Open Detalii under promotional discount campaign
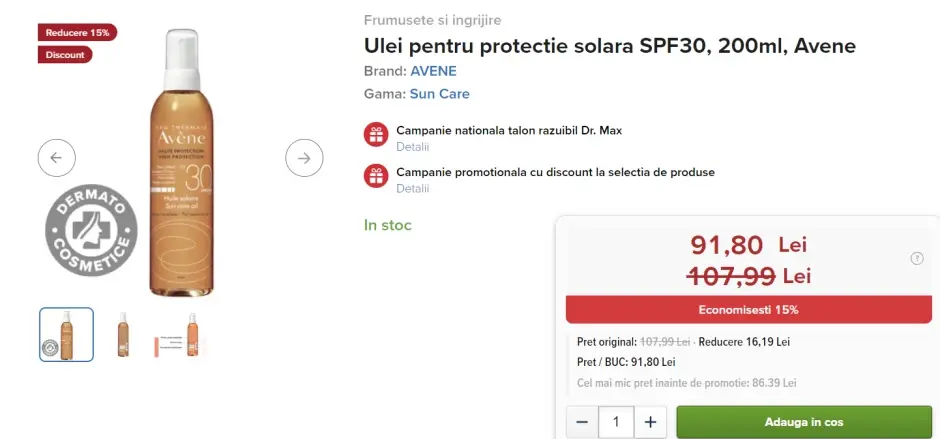 tap(412, 188)
